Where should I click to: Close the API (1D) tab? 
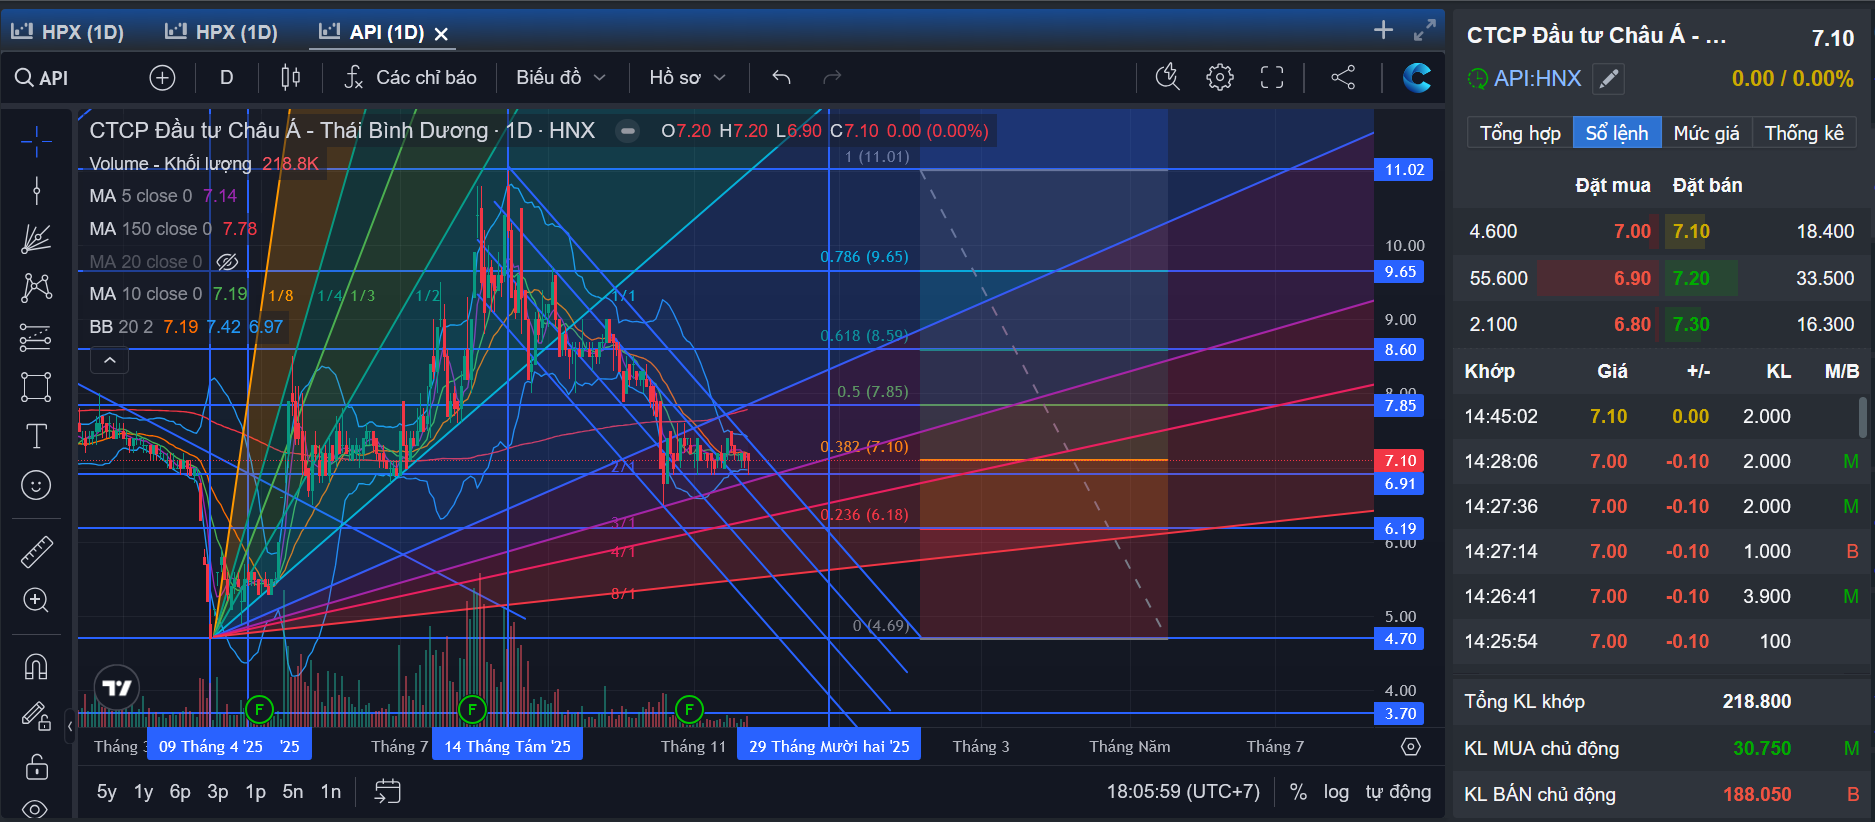pos(441,33)
